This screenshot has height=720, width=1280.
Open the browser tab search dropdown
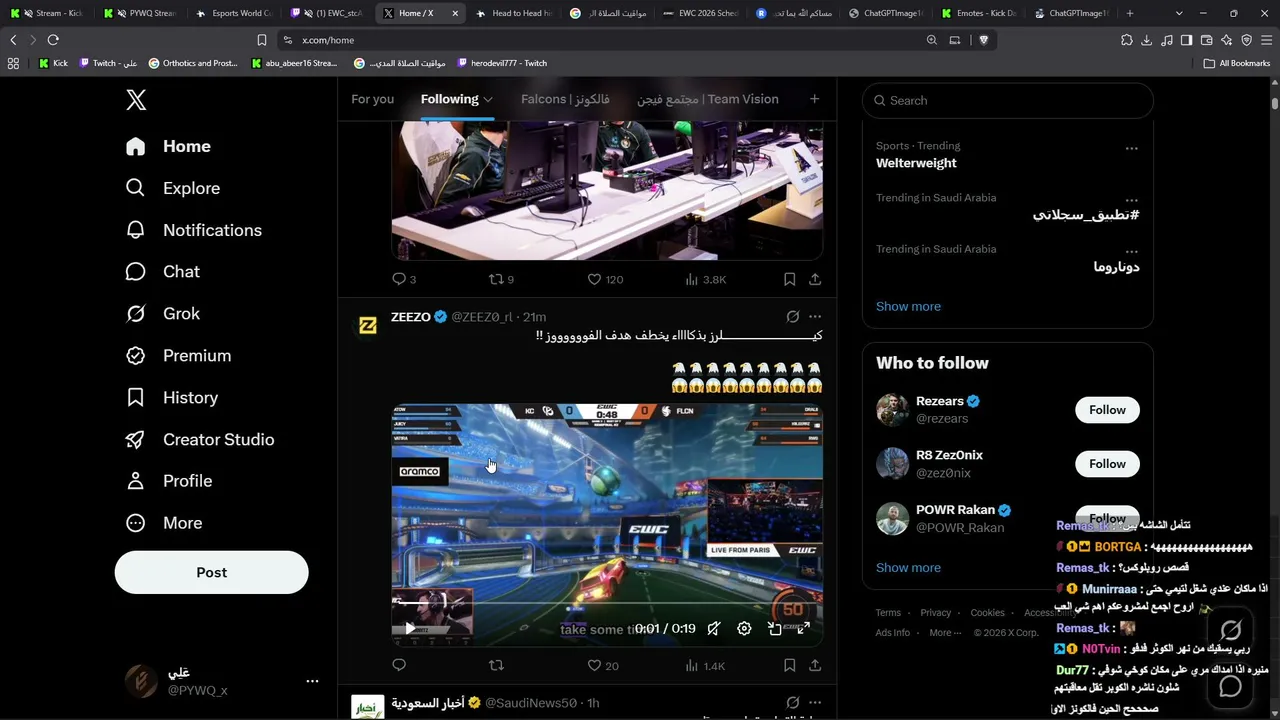1179,13
